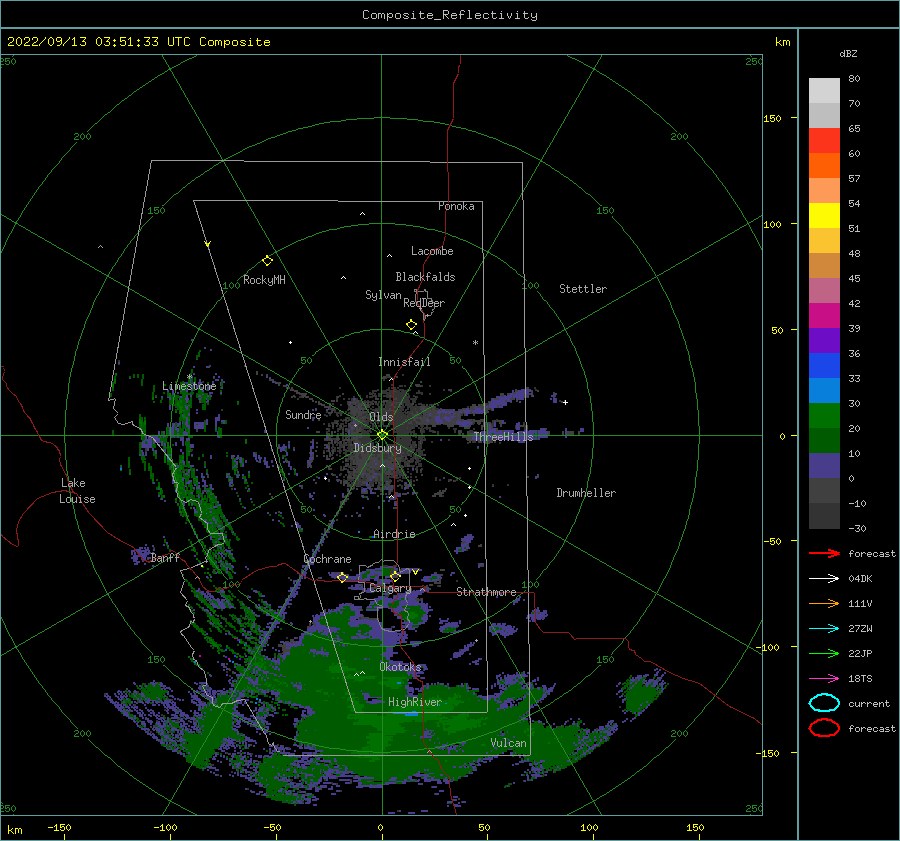Click the magenta 18TS arrow icon

tap(824, 679)
